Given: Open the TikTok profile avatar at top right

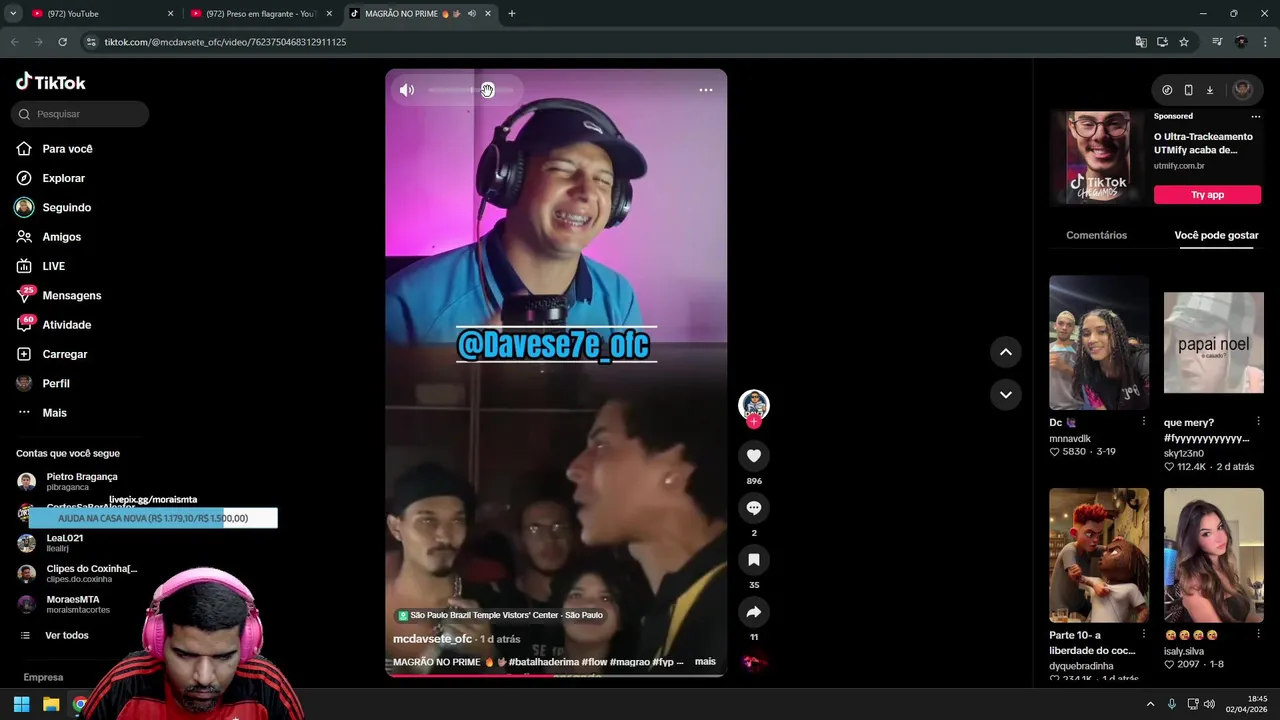Looking at the screenshot, I should coord(1242,90).
